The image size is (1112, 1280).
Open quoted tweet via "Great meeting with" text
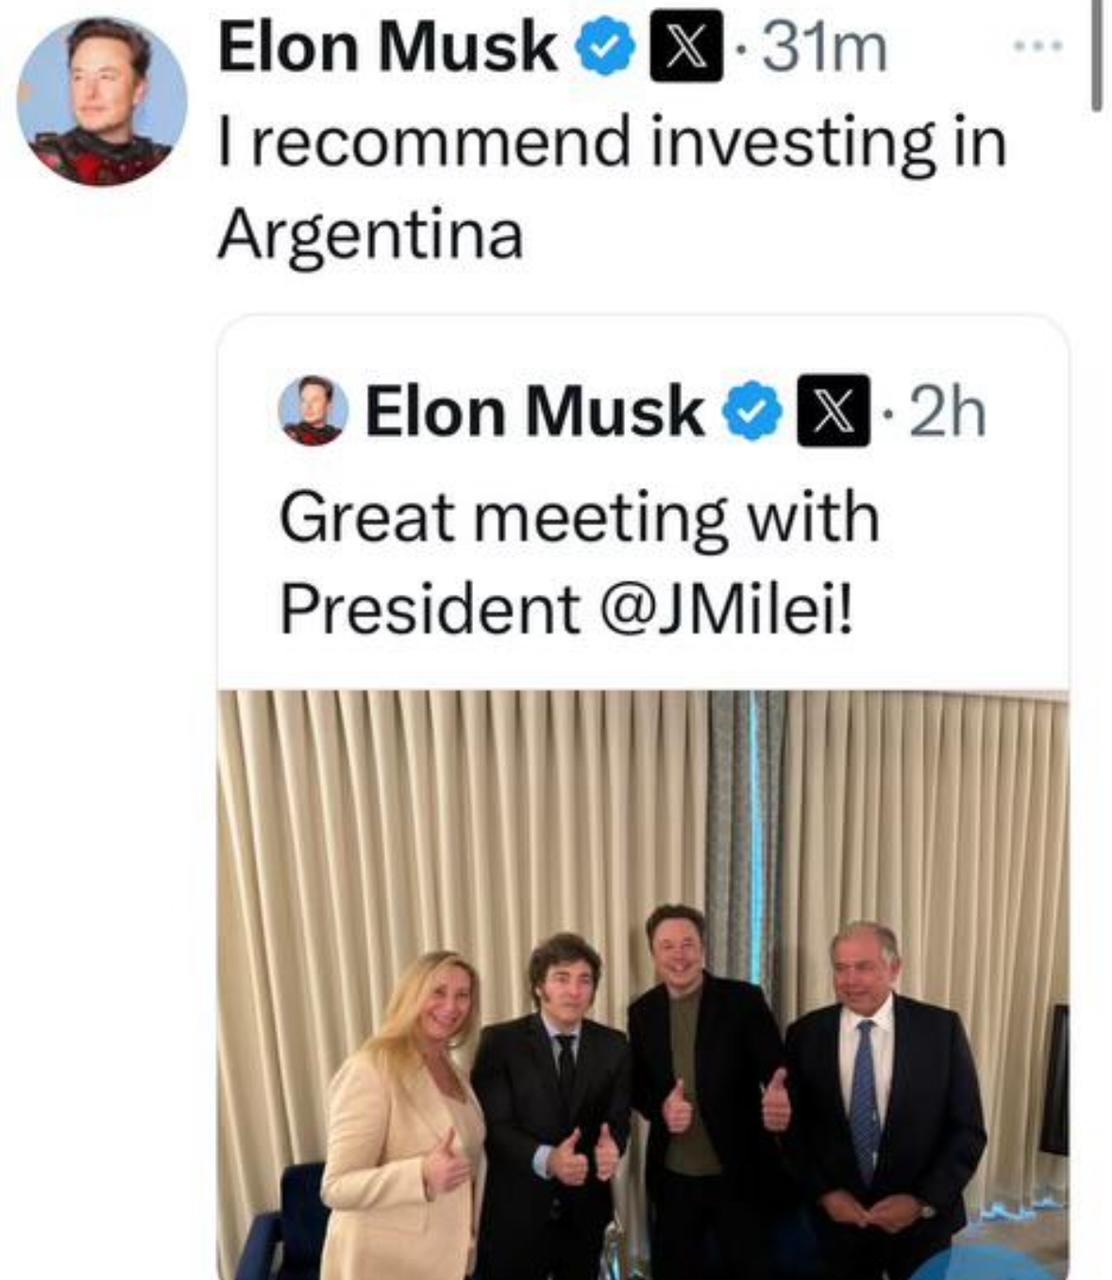coord(579,517)
